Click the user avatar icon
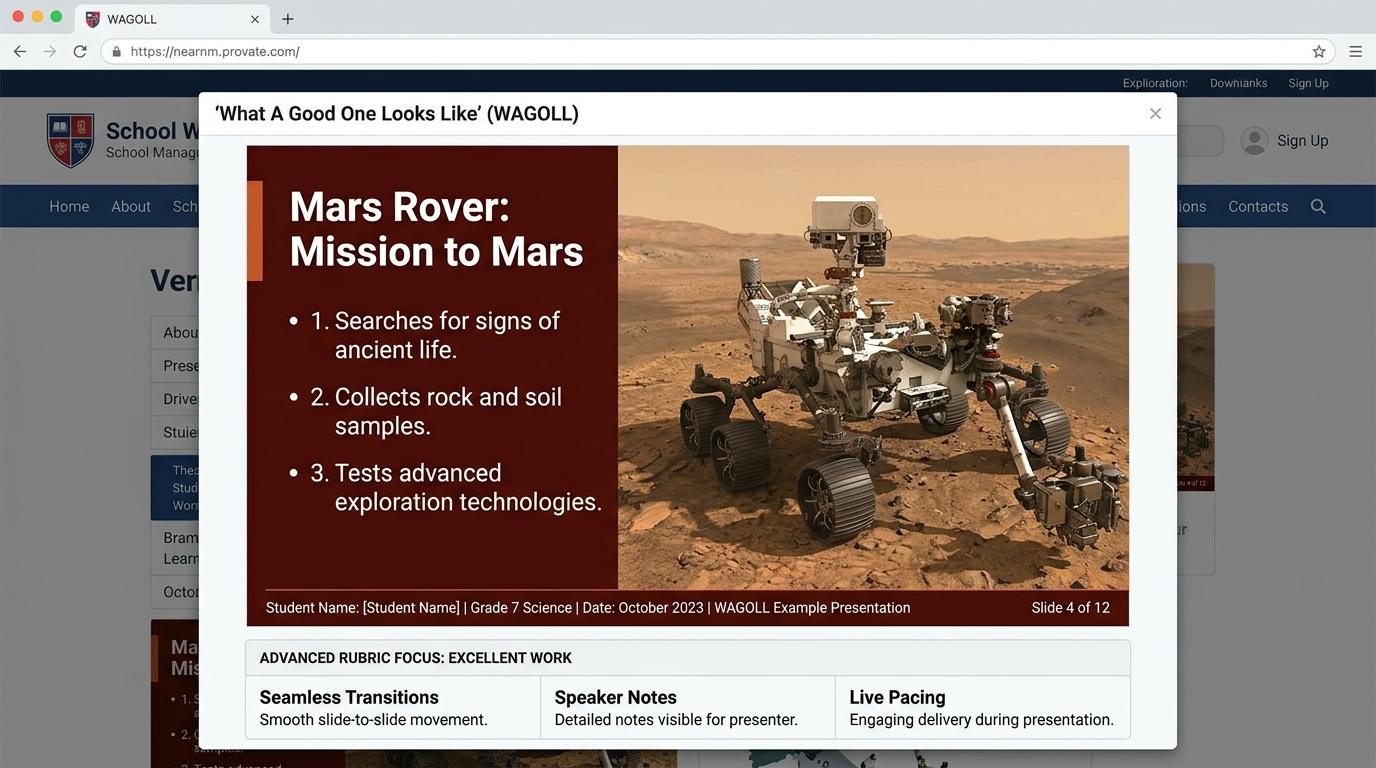1376x768 pixels. tap(1254, 141)
